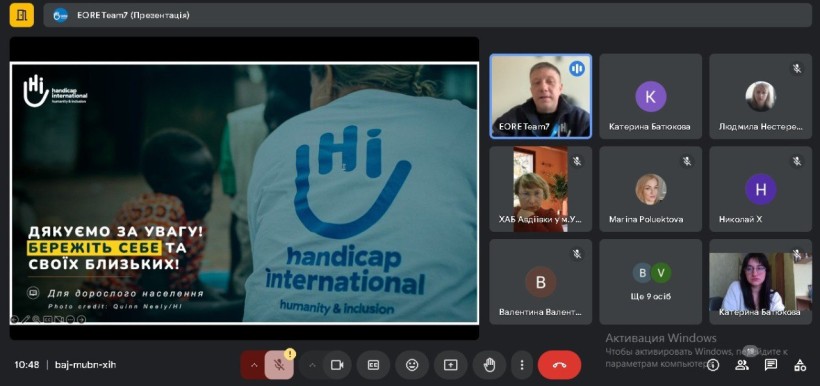The width and height of the screenshot is (820, 386).
Task: Select the B avatar of Валентина
Action: click(x=541, y=282)
